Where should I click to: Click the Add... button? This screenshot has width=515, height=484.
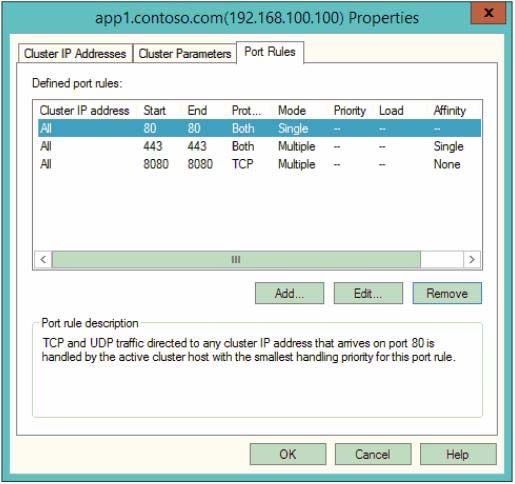tap(289, 293)
